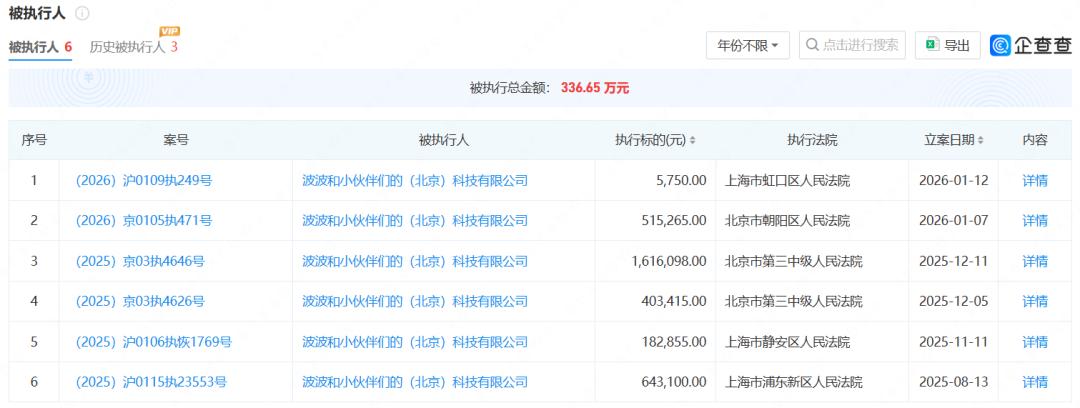Image resolution: width=1080 pixels, height=408 pixels.
Task: Sort by 执行标的(元) column arrows
Action: [x=692, y=141]
